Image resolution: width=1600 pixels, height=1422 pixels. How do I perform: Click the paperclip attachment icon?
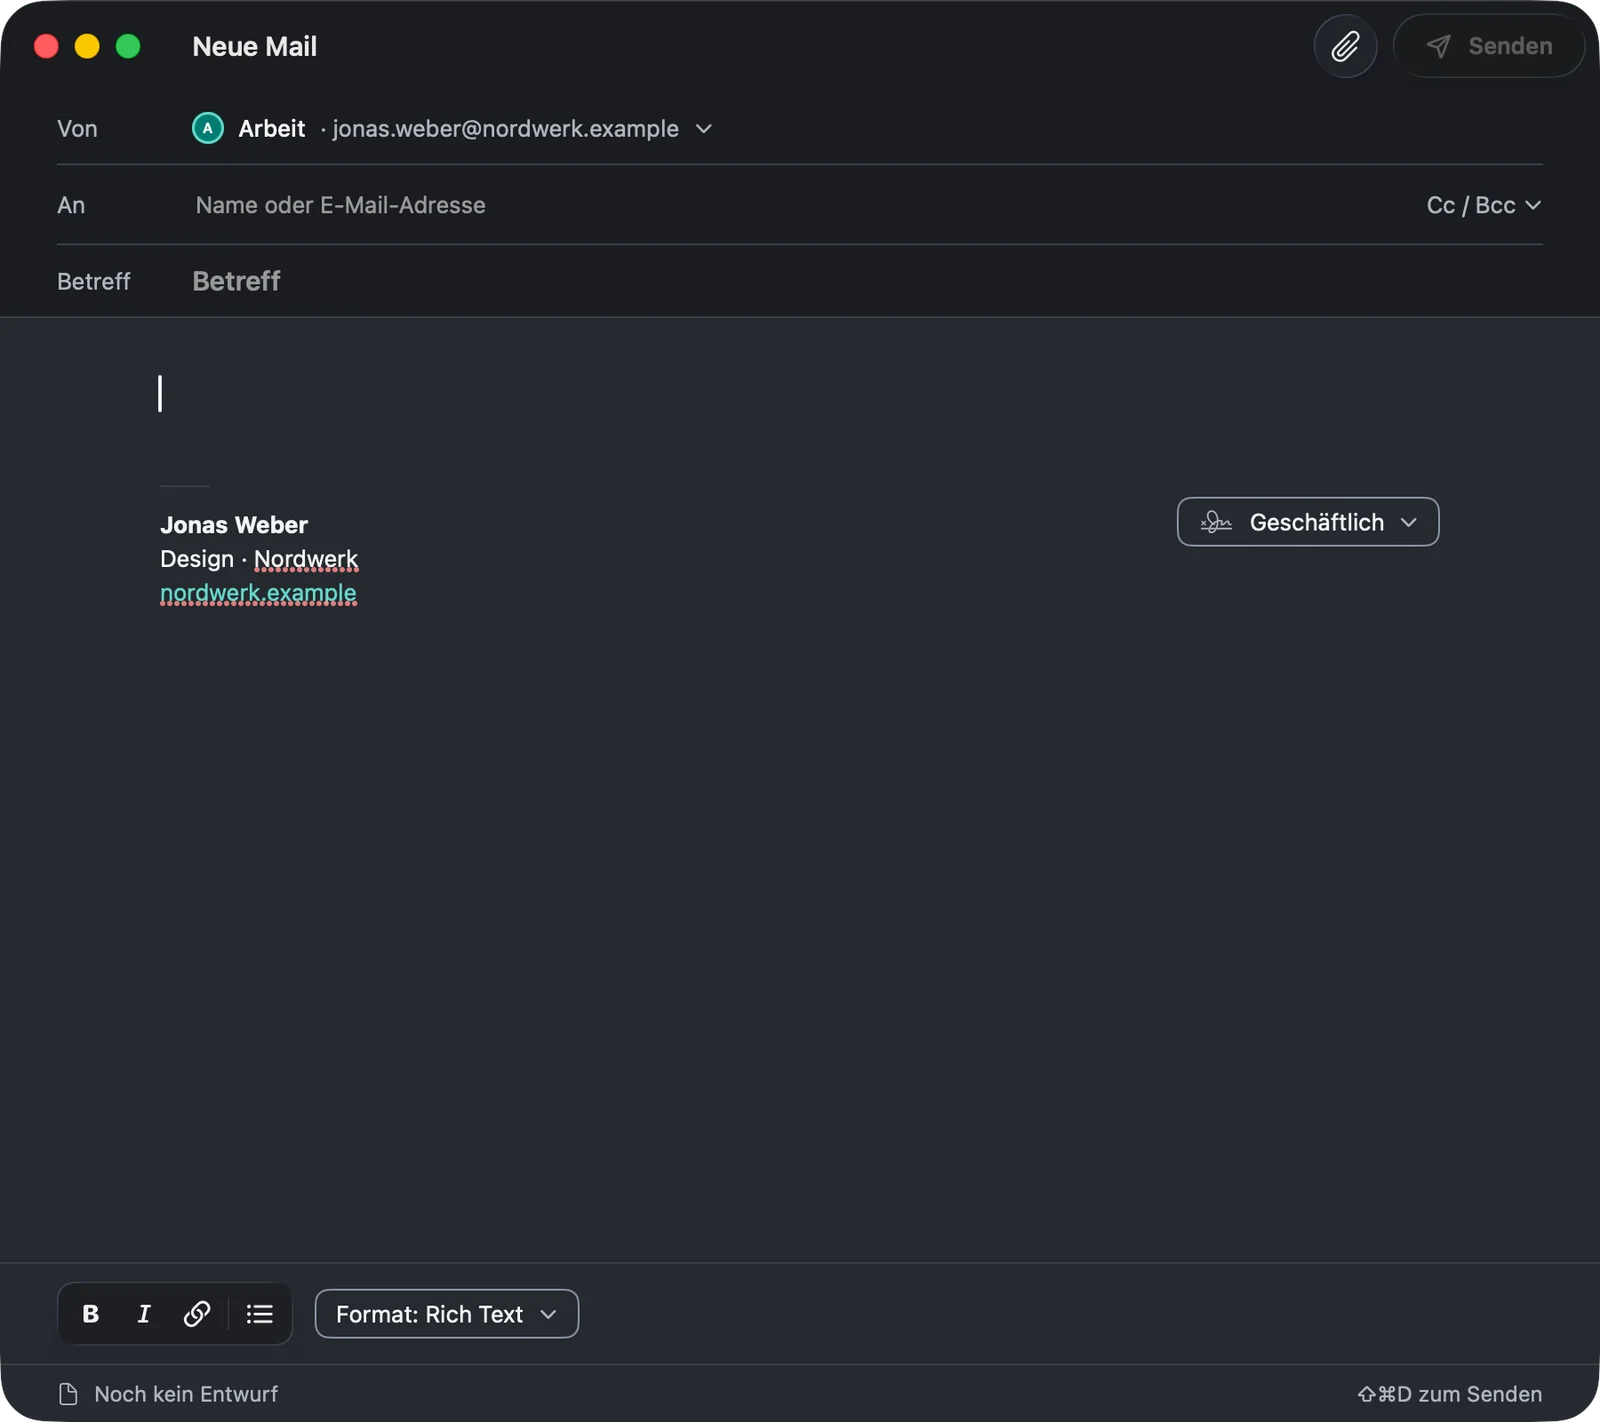[1345, 46]
